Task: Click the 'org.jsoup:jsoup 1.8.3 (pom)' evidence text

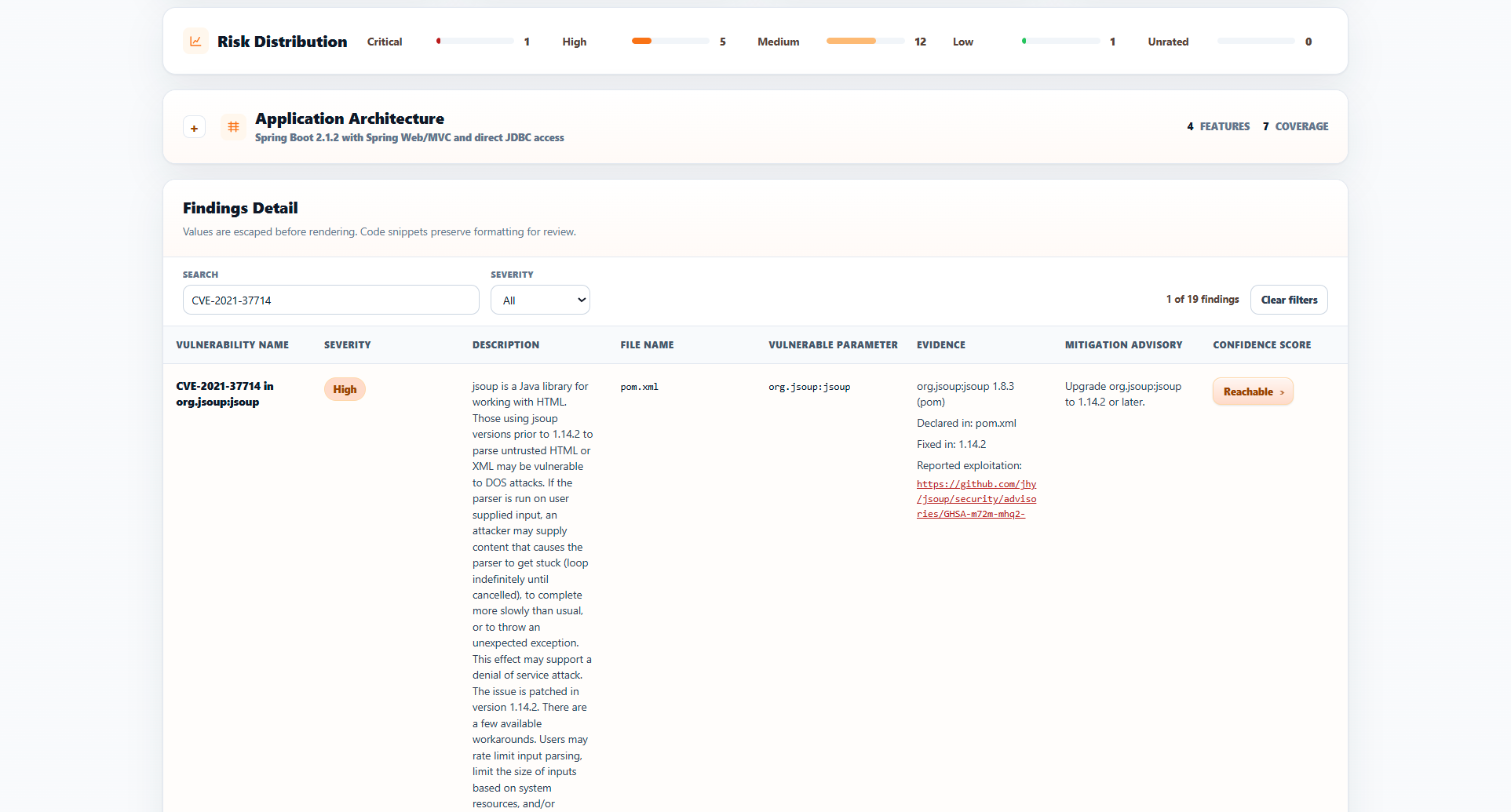Action: [x=966, y=394]
